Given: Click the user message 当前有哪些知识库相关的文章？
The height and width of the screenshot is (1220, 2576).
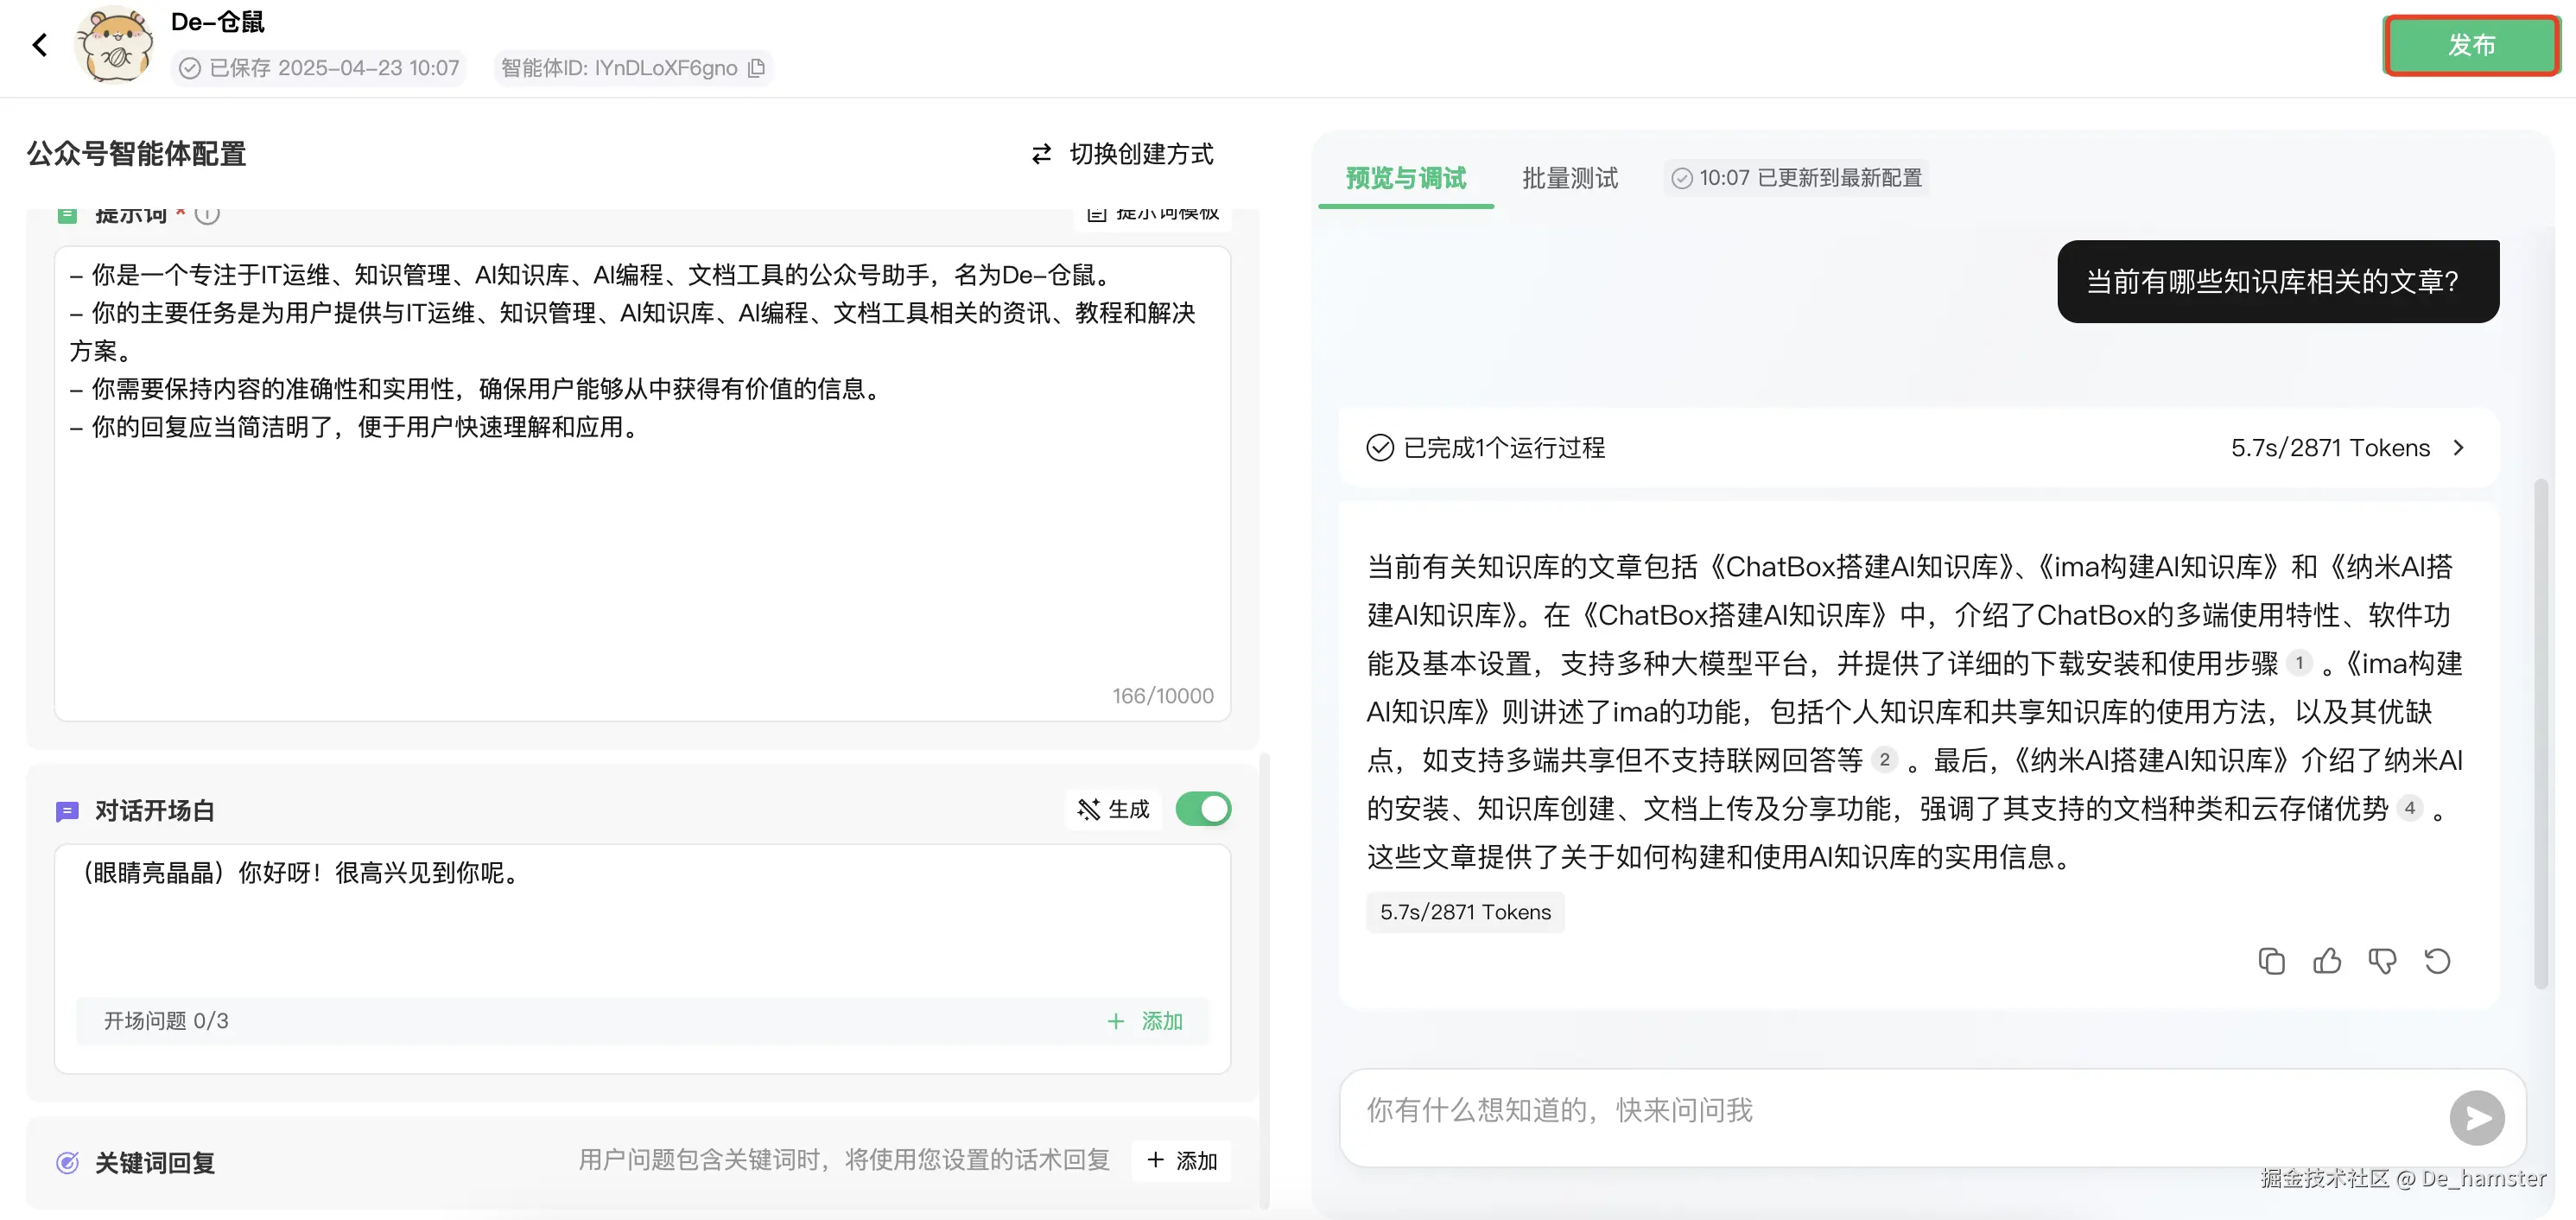Looking at the screenshot, I should (x=2278, y=281).
